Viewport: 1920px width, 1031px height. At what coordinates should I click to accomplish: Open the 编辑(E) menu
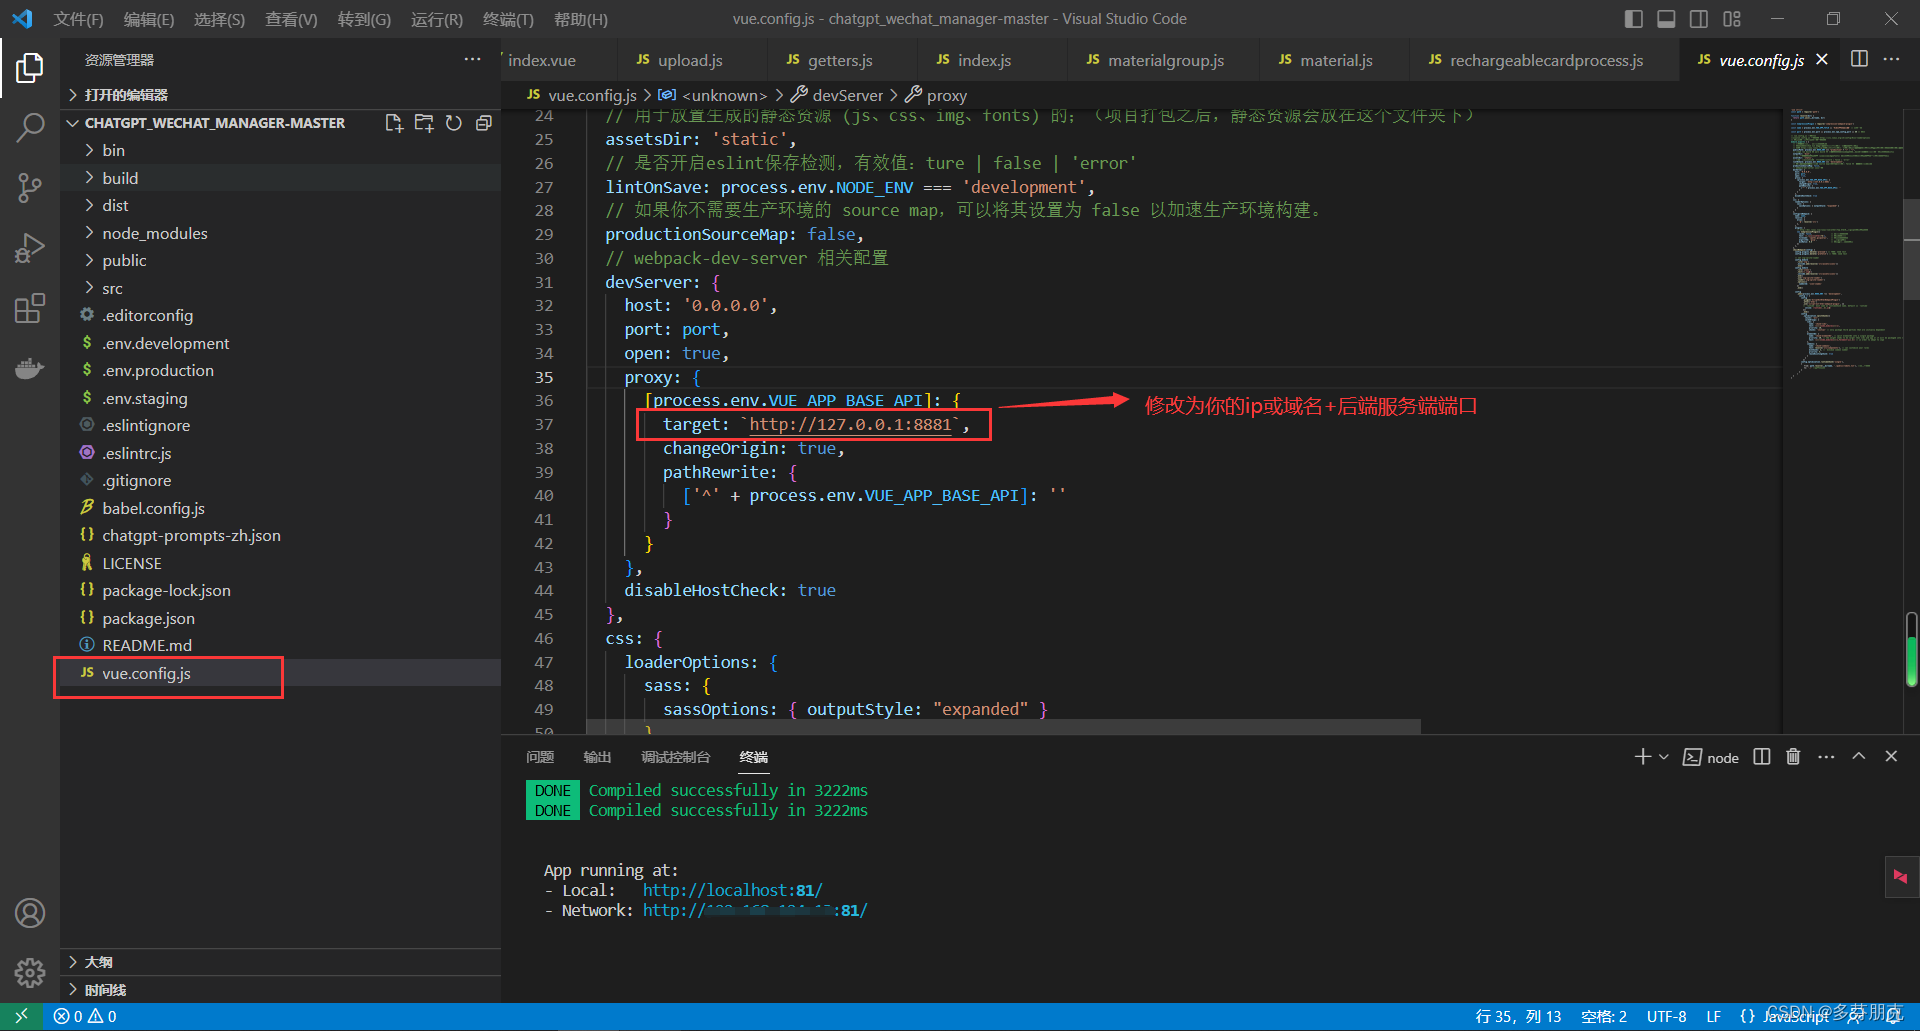[x=148, y=19]
